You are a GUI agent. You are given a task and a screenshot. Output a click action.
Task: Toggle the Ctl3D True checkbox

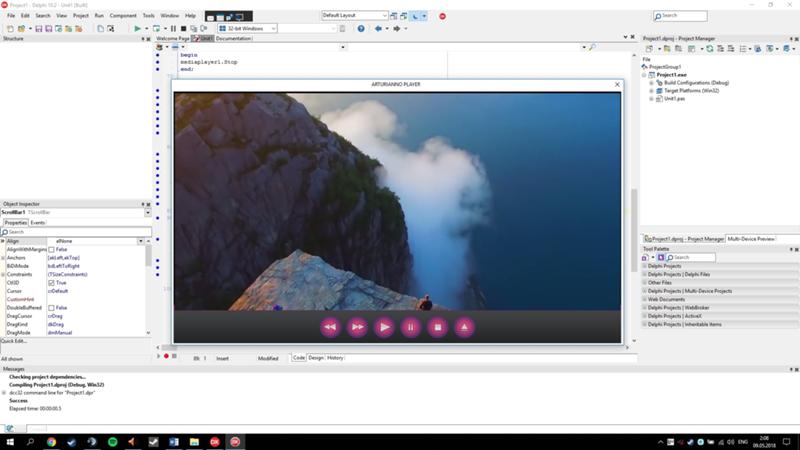click(51, 283)
